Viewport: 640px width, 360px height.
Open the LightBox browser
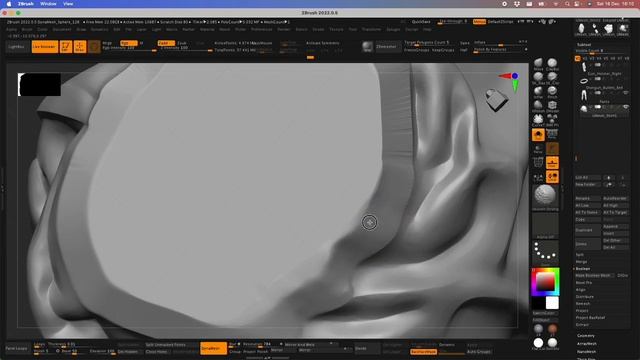[17, 47]
